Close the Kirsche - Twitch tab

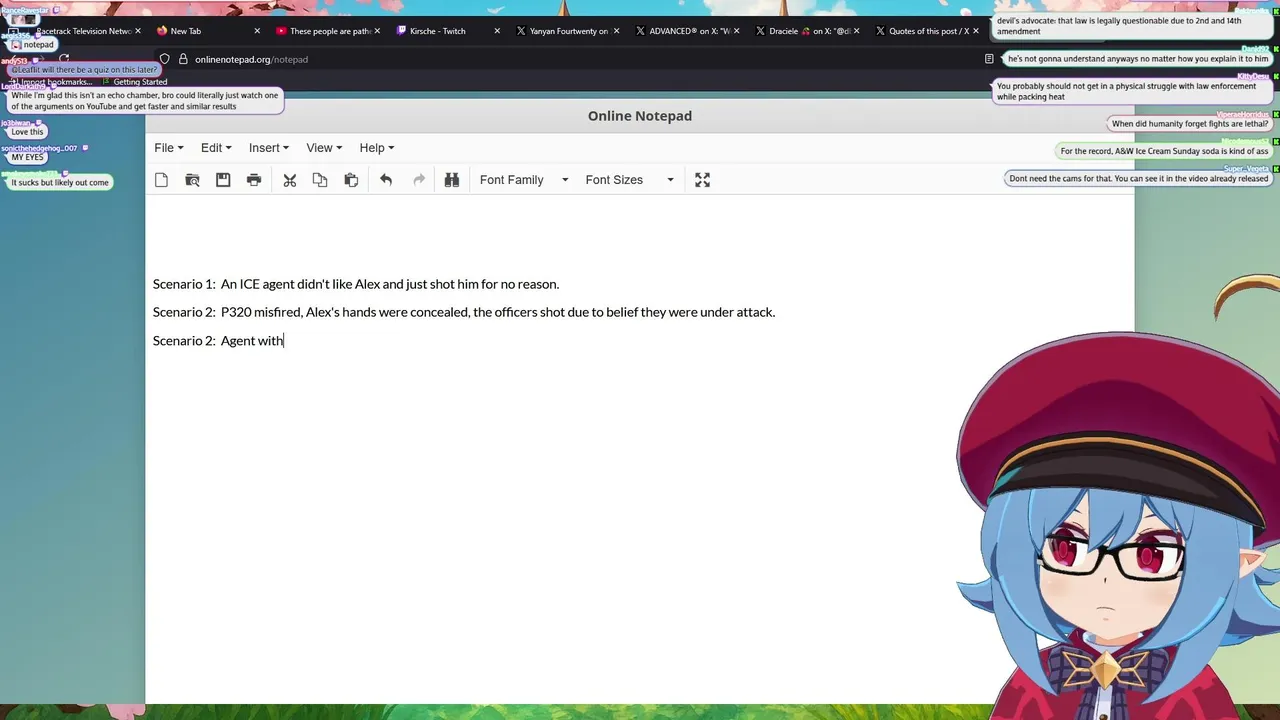[497, 31]
